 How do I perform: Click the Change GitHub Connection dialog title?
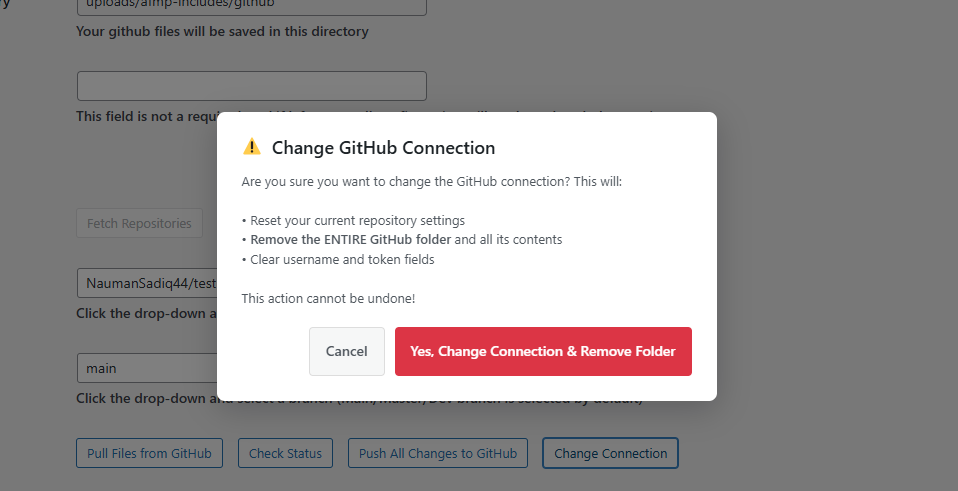point(383,148)
